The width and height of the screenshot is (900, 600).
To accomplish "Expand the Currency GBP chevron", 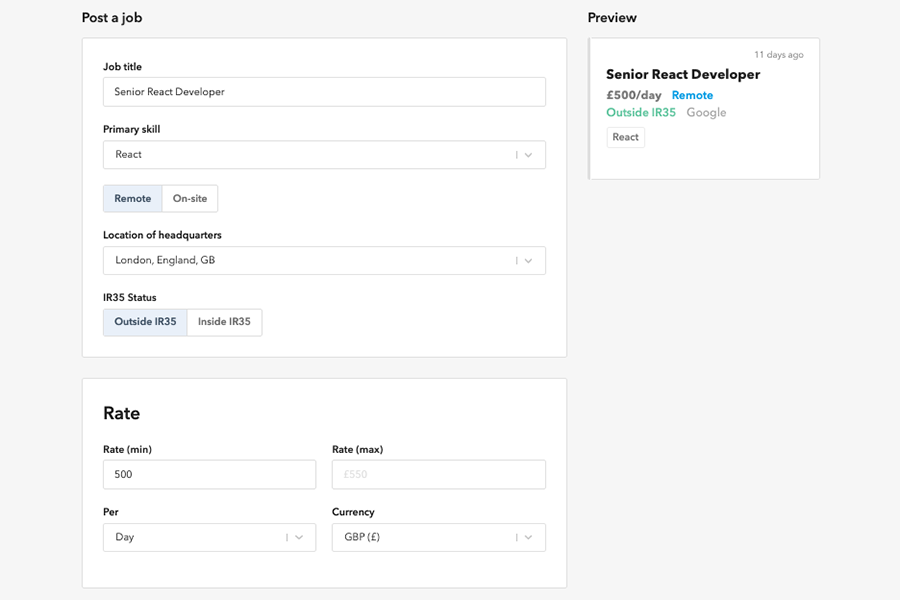I will pyautogui.click(x=529, y=538).
